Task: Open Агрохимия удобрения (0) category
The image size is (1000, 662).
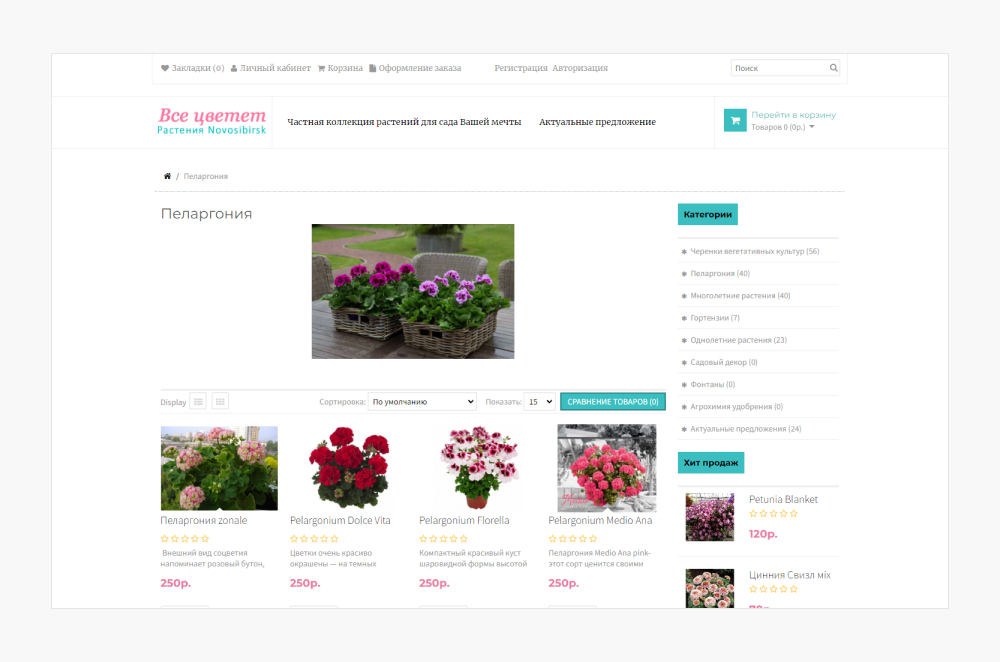Action: coord(737,407)
